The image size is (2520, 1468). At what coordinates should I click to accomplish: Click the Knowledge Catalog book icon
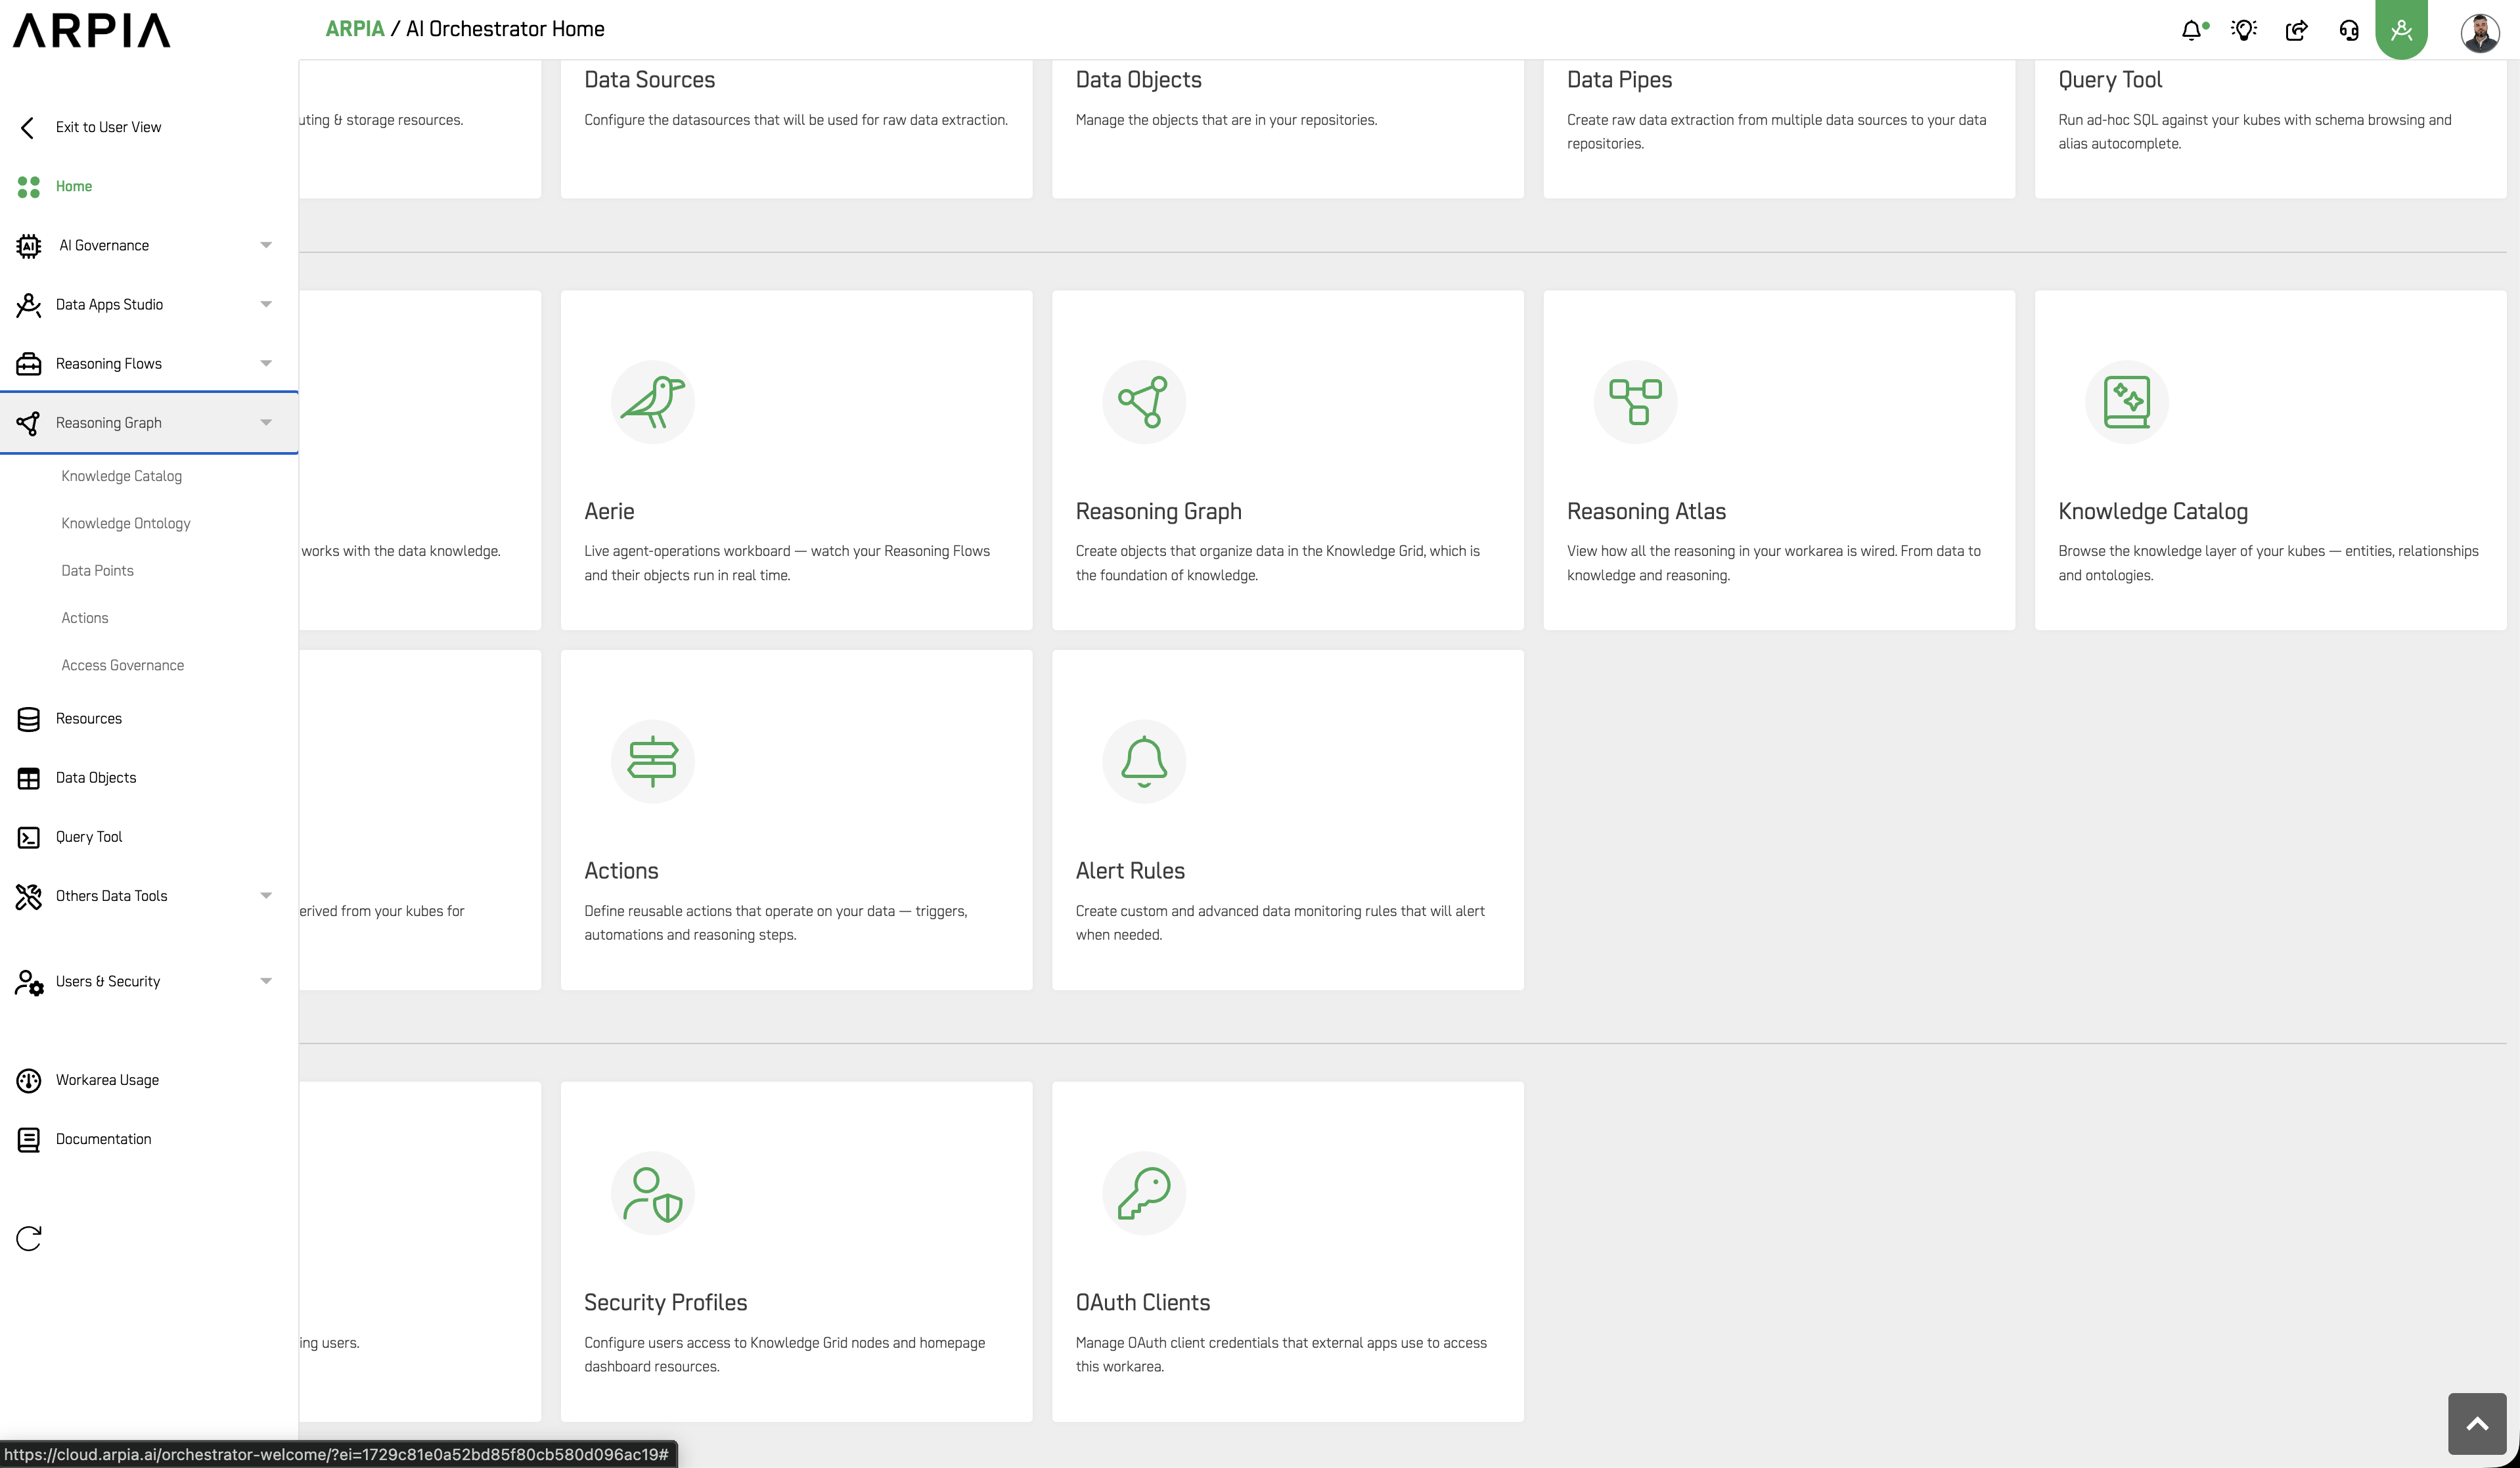tap(2127, 402)
